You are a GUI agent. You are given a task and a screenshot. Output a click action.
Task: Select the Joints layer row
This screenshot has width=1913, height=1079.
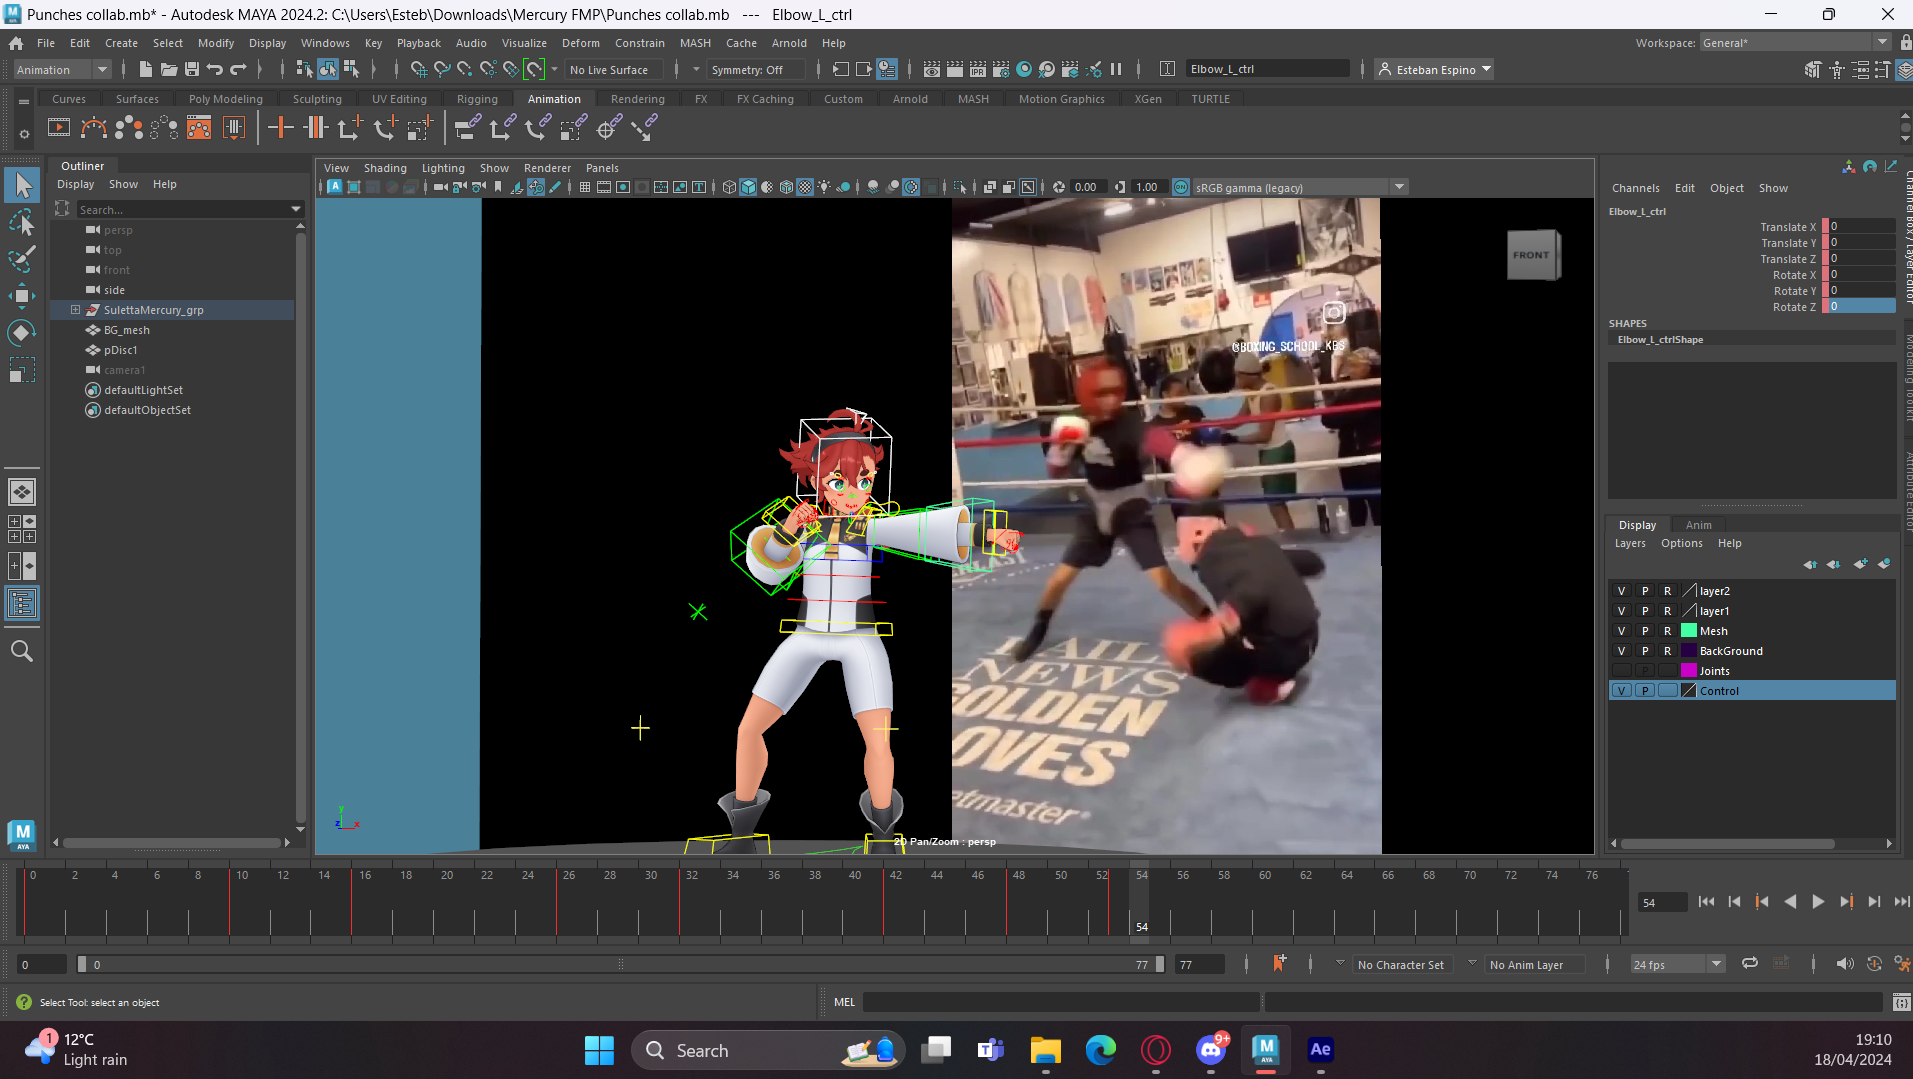[1752, 671]
